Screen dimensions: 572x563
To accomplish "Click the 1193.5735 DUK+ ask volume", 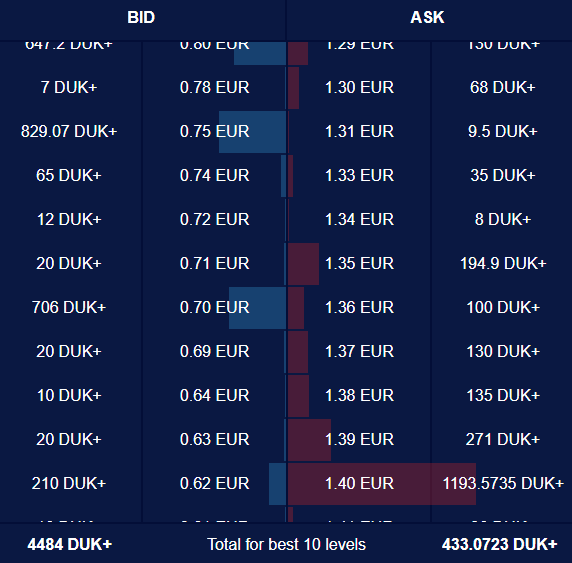I will click(x=503, y=483).
